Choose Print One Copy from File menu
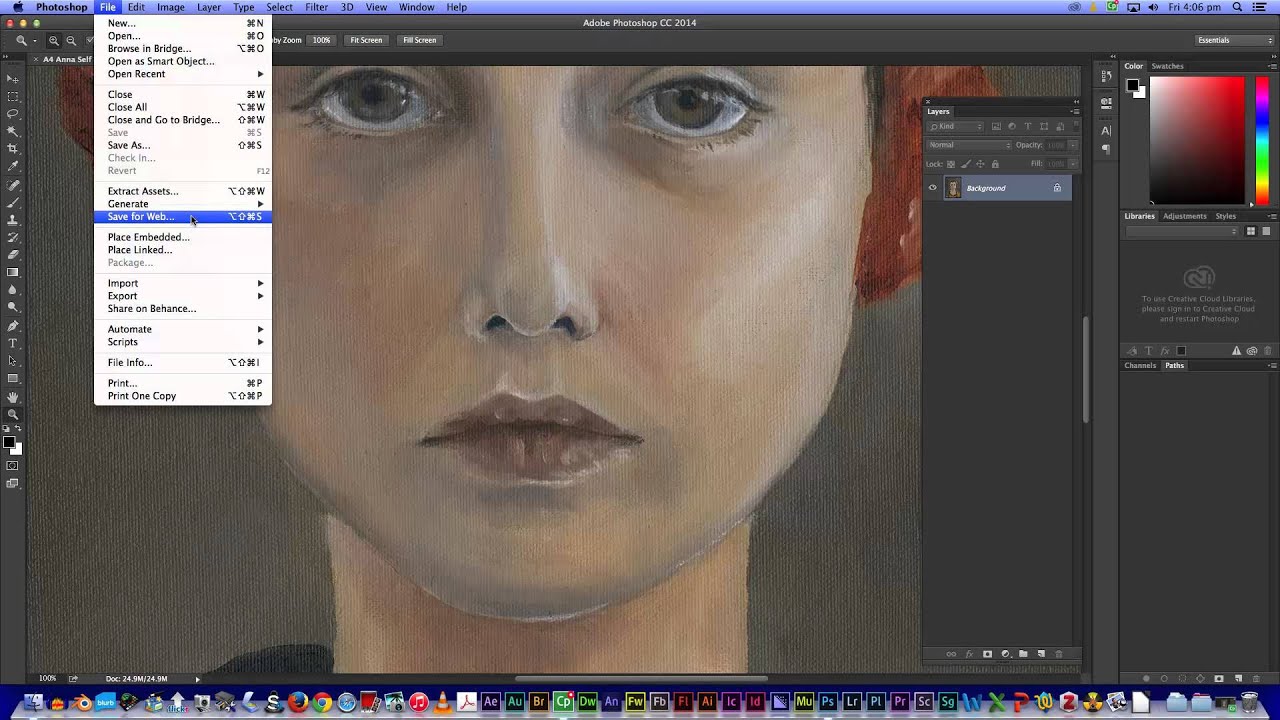1280x720 pixels. click(x=183, y=396)
